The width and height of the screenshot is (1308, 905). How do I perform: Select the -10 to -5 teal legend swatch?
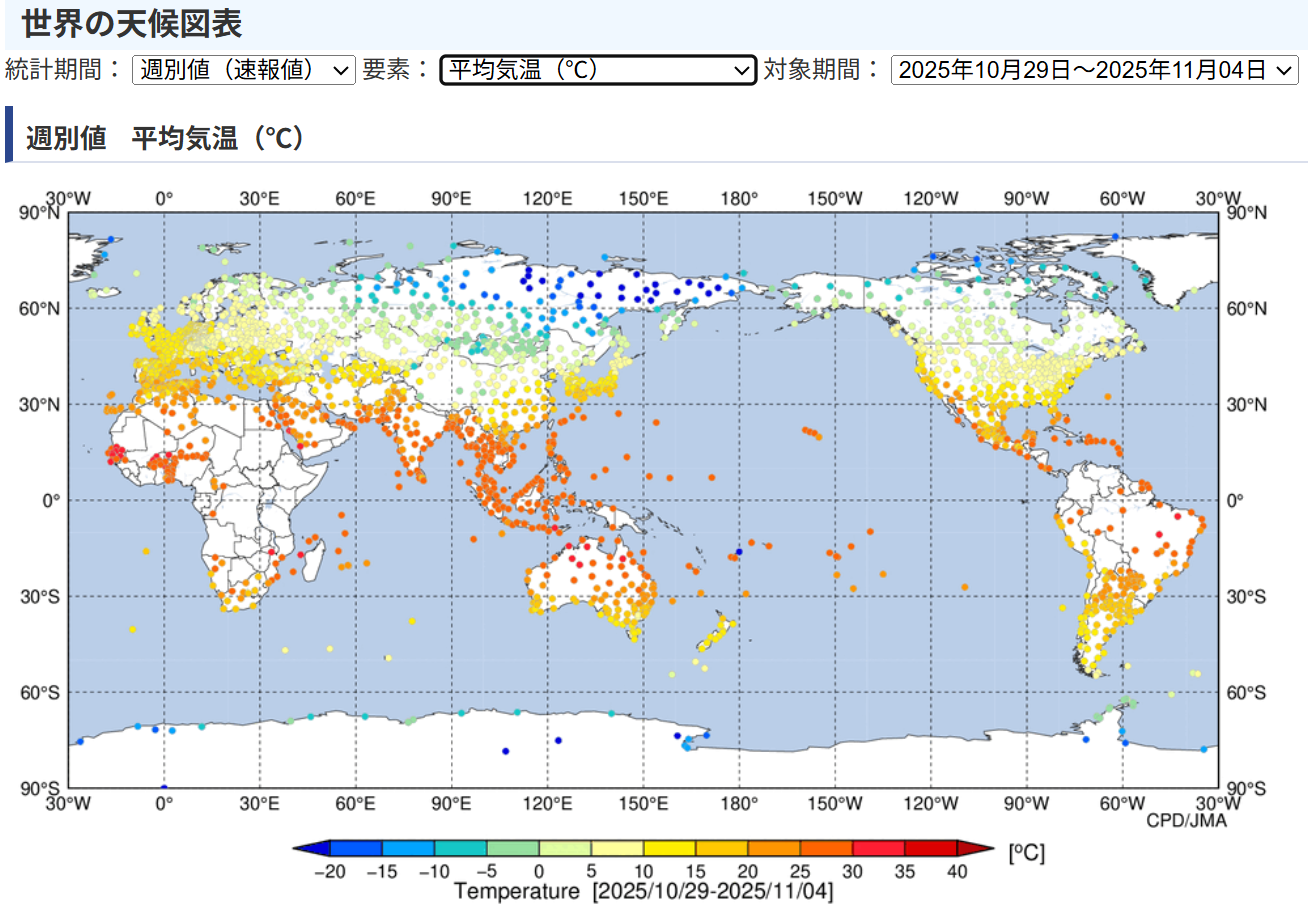click(x=460, y=849)
